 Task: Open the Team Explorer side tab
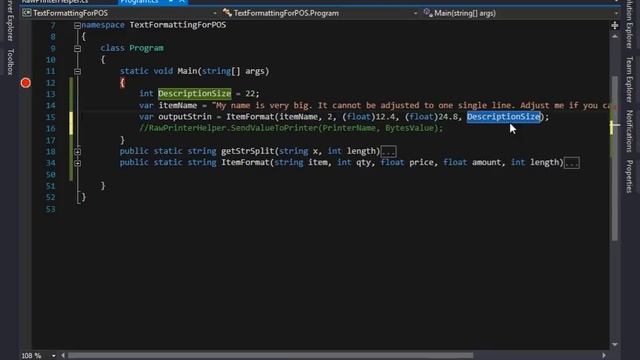point(630,80)
